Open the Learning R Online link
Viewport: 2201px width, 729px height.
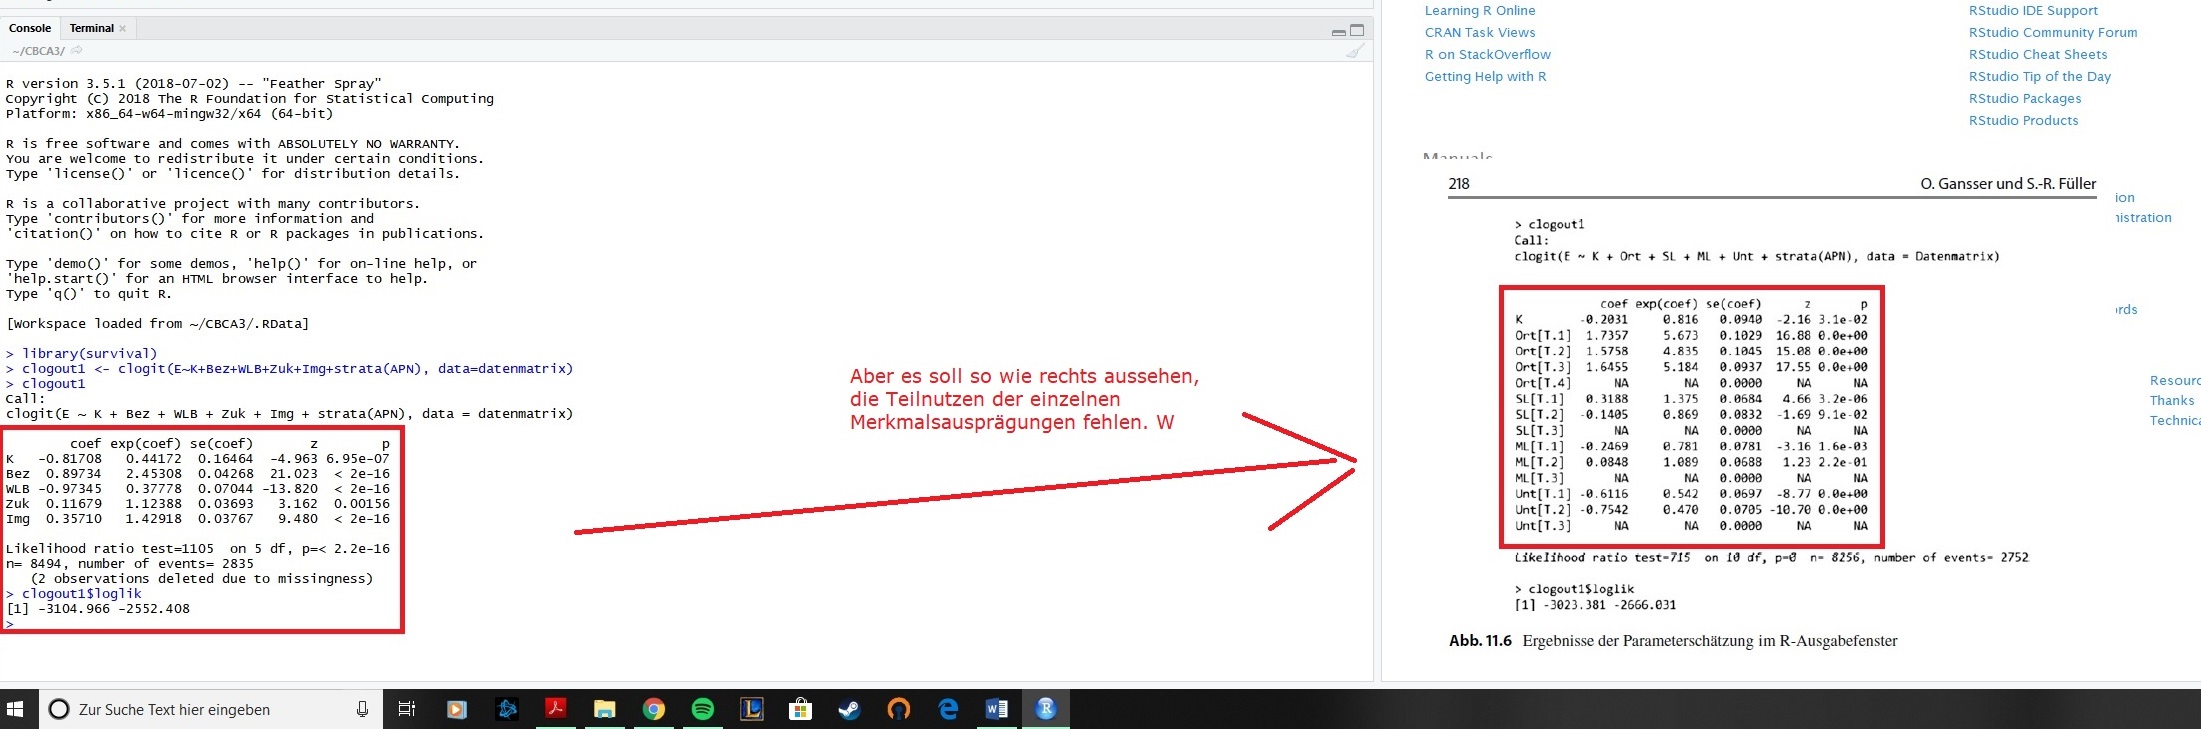pyautogui.click(x=1479, y=11)
